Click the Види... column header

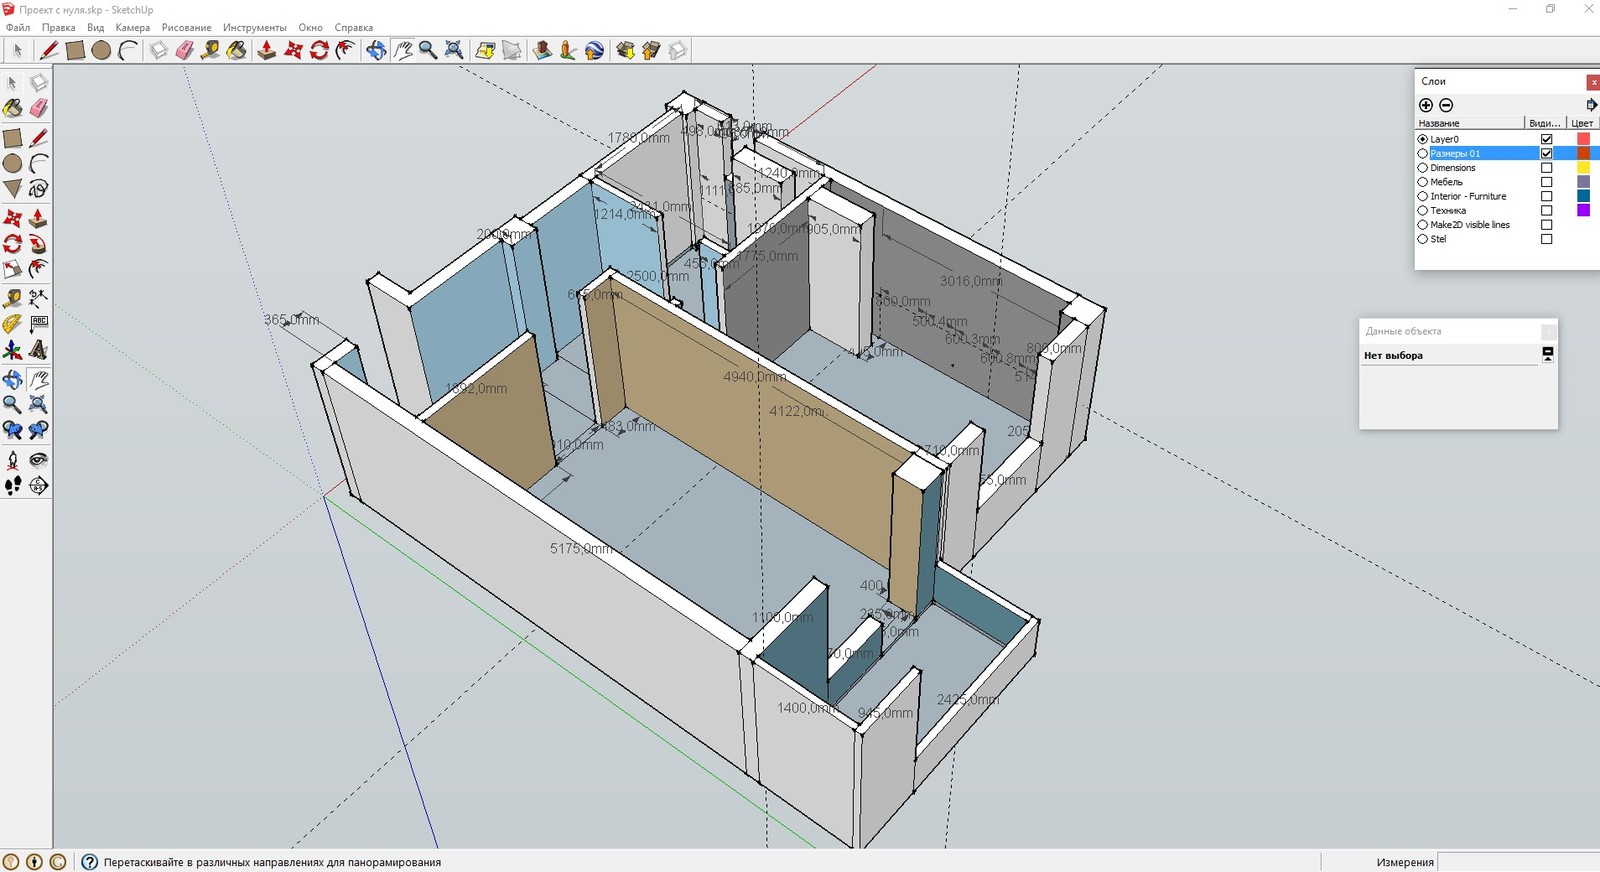(1545, 123)
